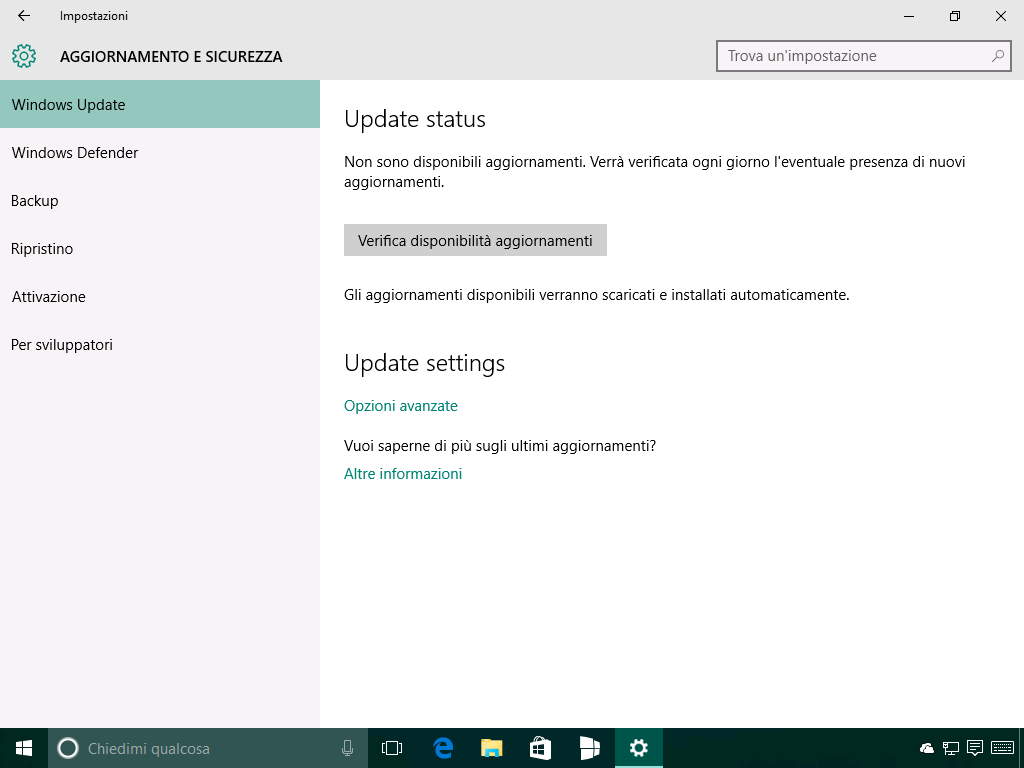Open the Windows Start menu
Image resolution: width=1024 pixels, height=768 pixels.
pos(24,748)
